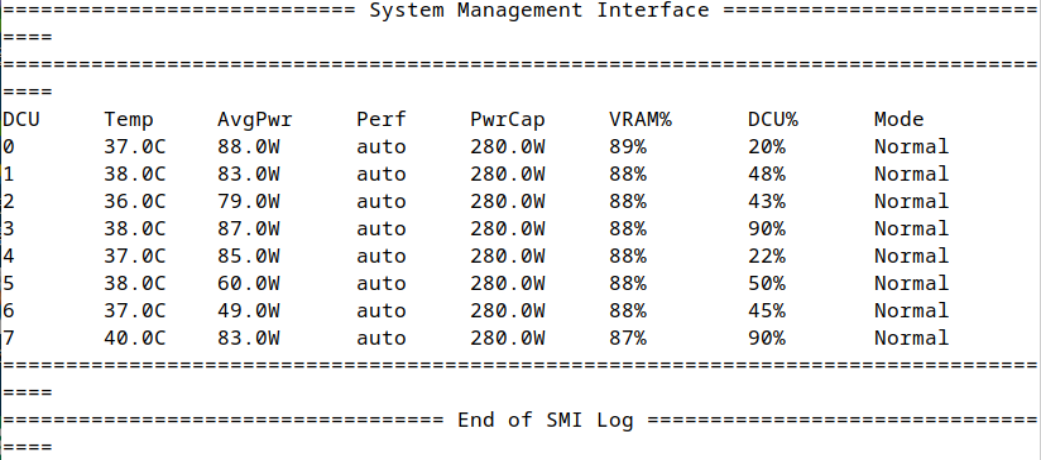Click the 22% DCU usage for DCU 4
Image resolution: width=1041 pixels, height=461 pixels.
click(767, 256)
